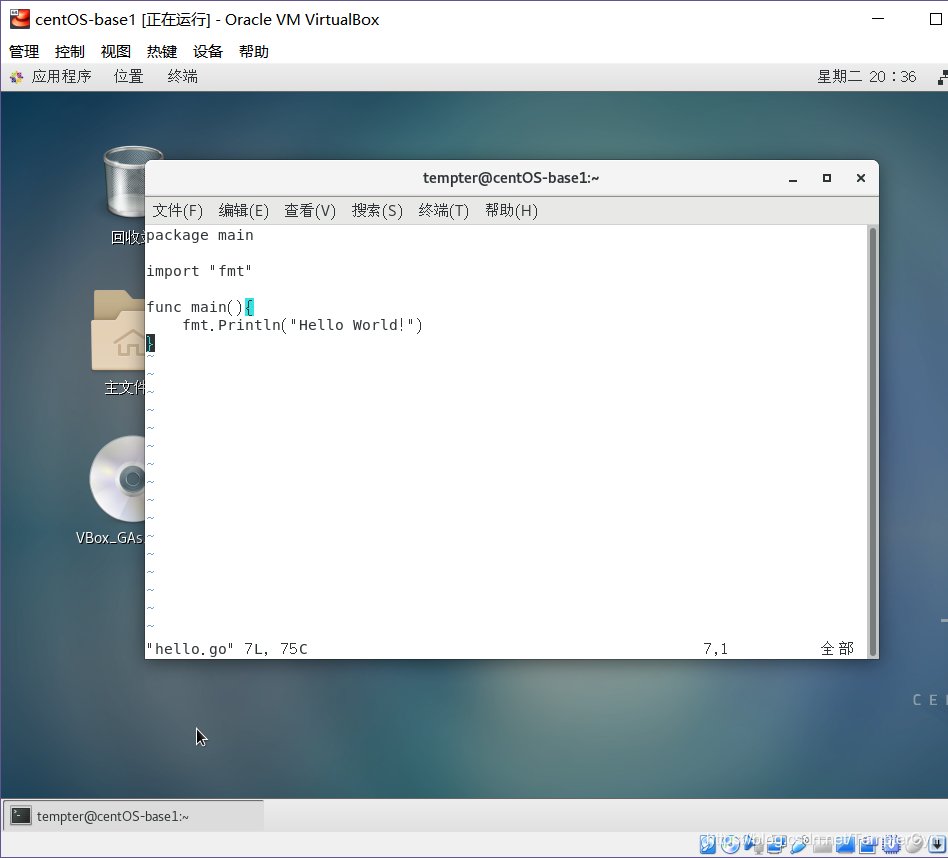Click "hello.go" 7L, 75C status text

coord(227,649)
